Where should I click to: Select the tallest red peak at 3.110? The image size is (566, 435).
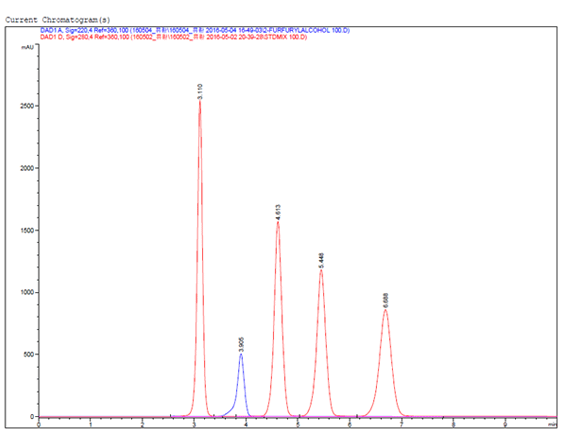[200, 258]
